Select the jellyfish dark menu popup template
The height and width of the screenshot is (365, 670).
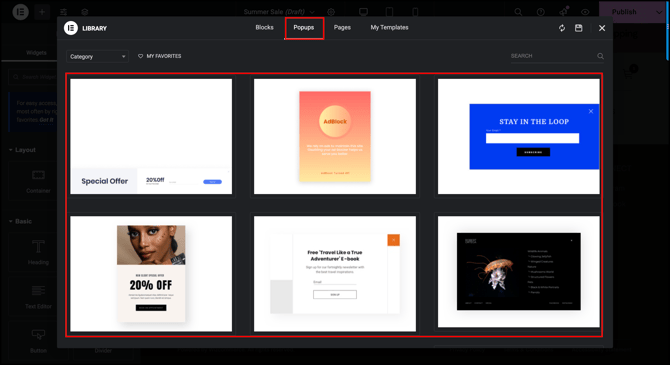(518, 272)
